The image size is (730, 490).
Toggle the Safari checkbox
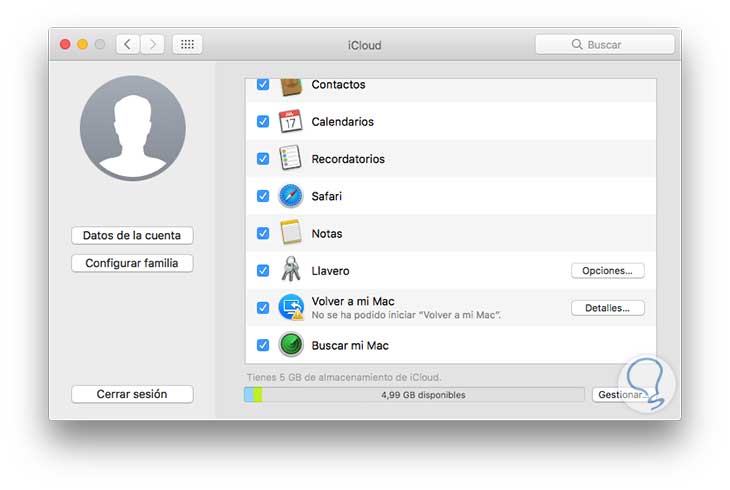(x=263, y=196)
